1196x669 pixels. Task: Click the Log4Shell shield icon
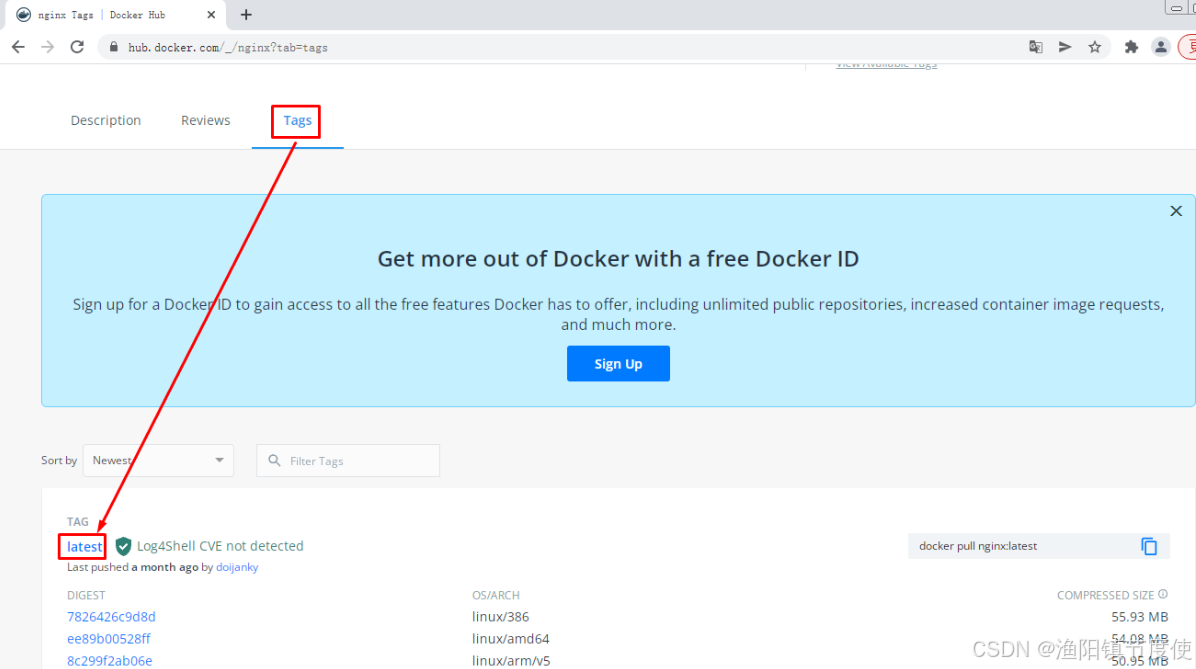click(x=123, y=546)
